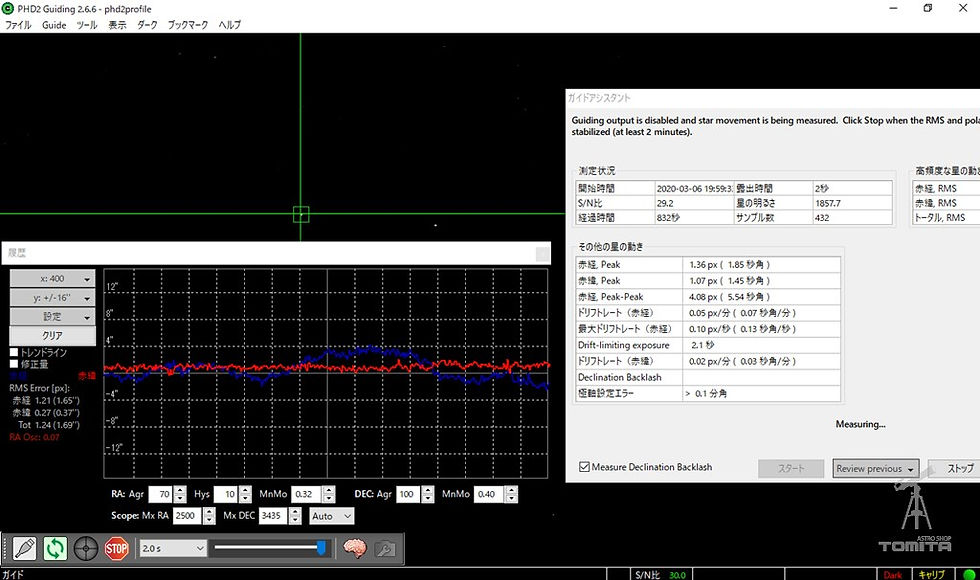The width and height of the screenshot is (980, 580).
Task: Click the green guide star lock box
Action: (x=301, y=214)
